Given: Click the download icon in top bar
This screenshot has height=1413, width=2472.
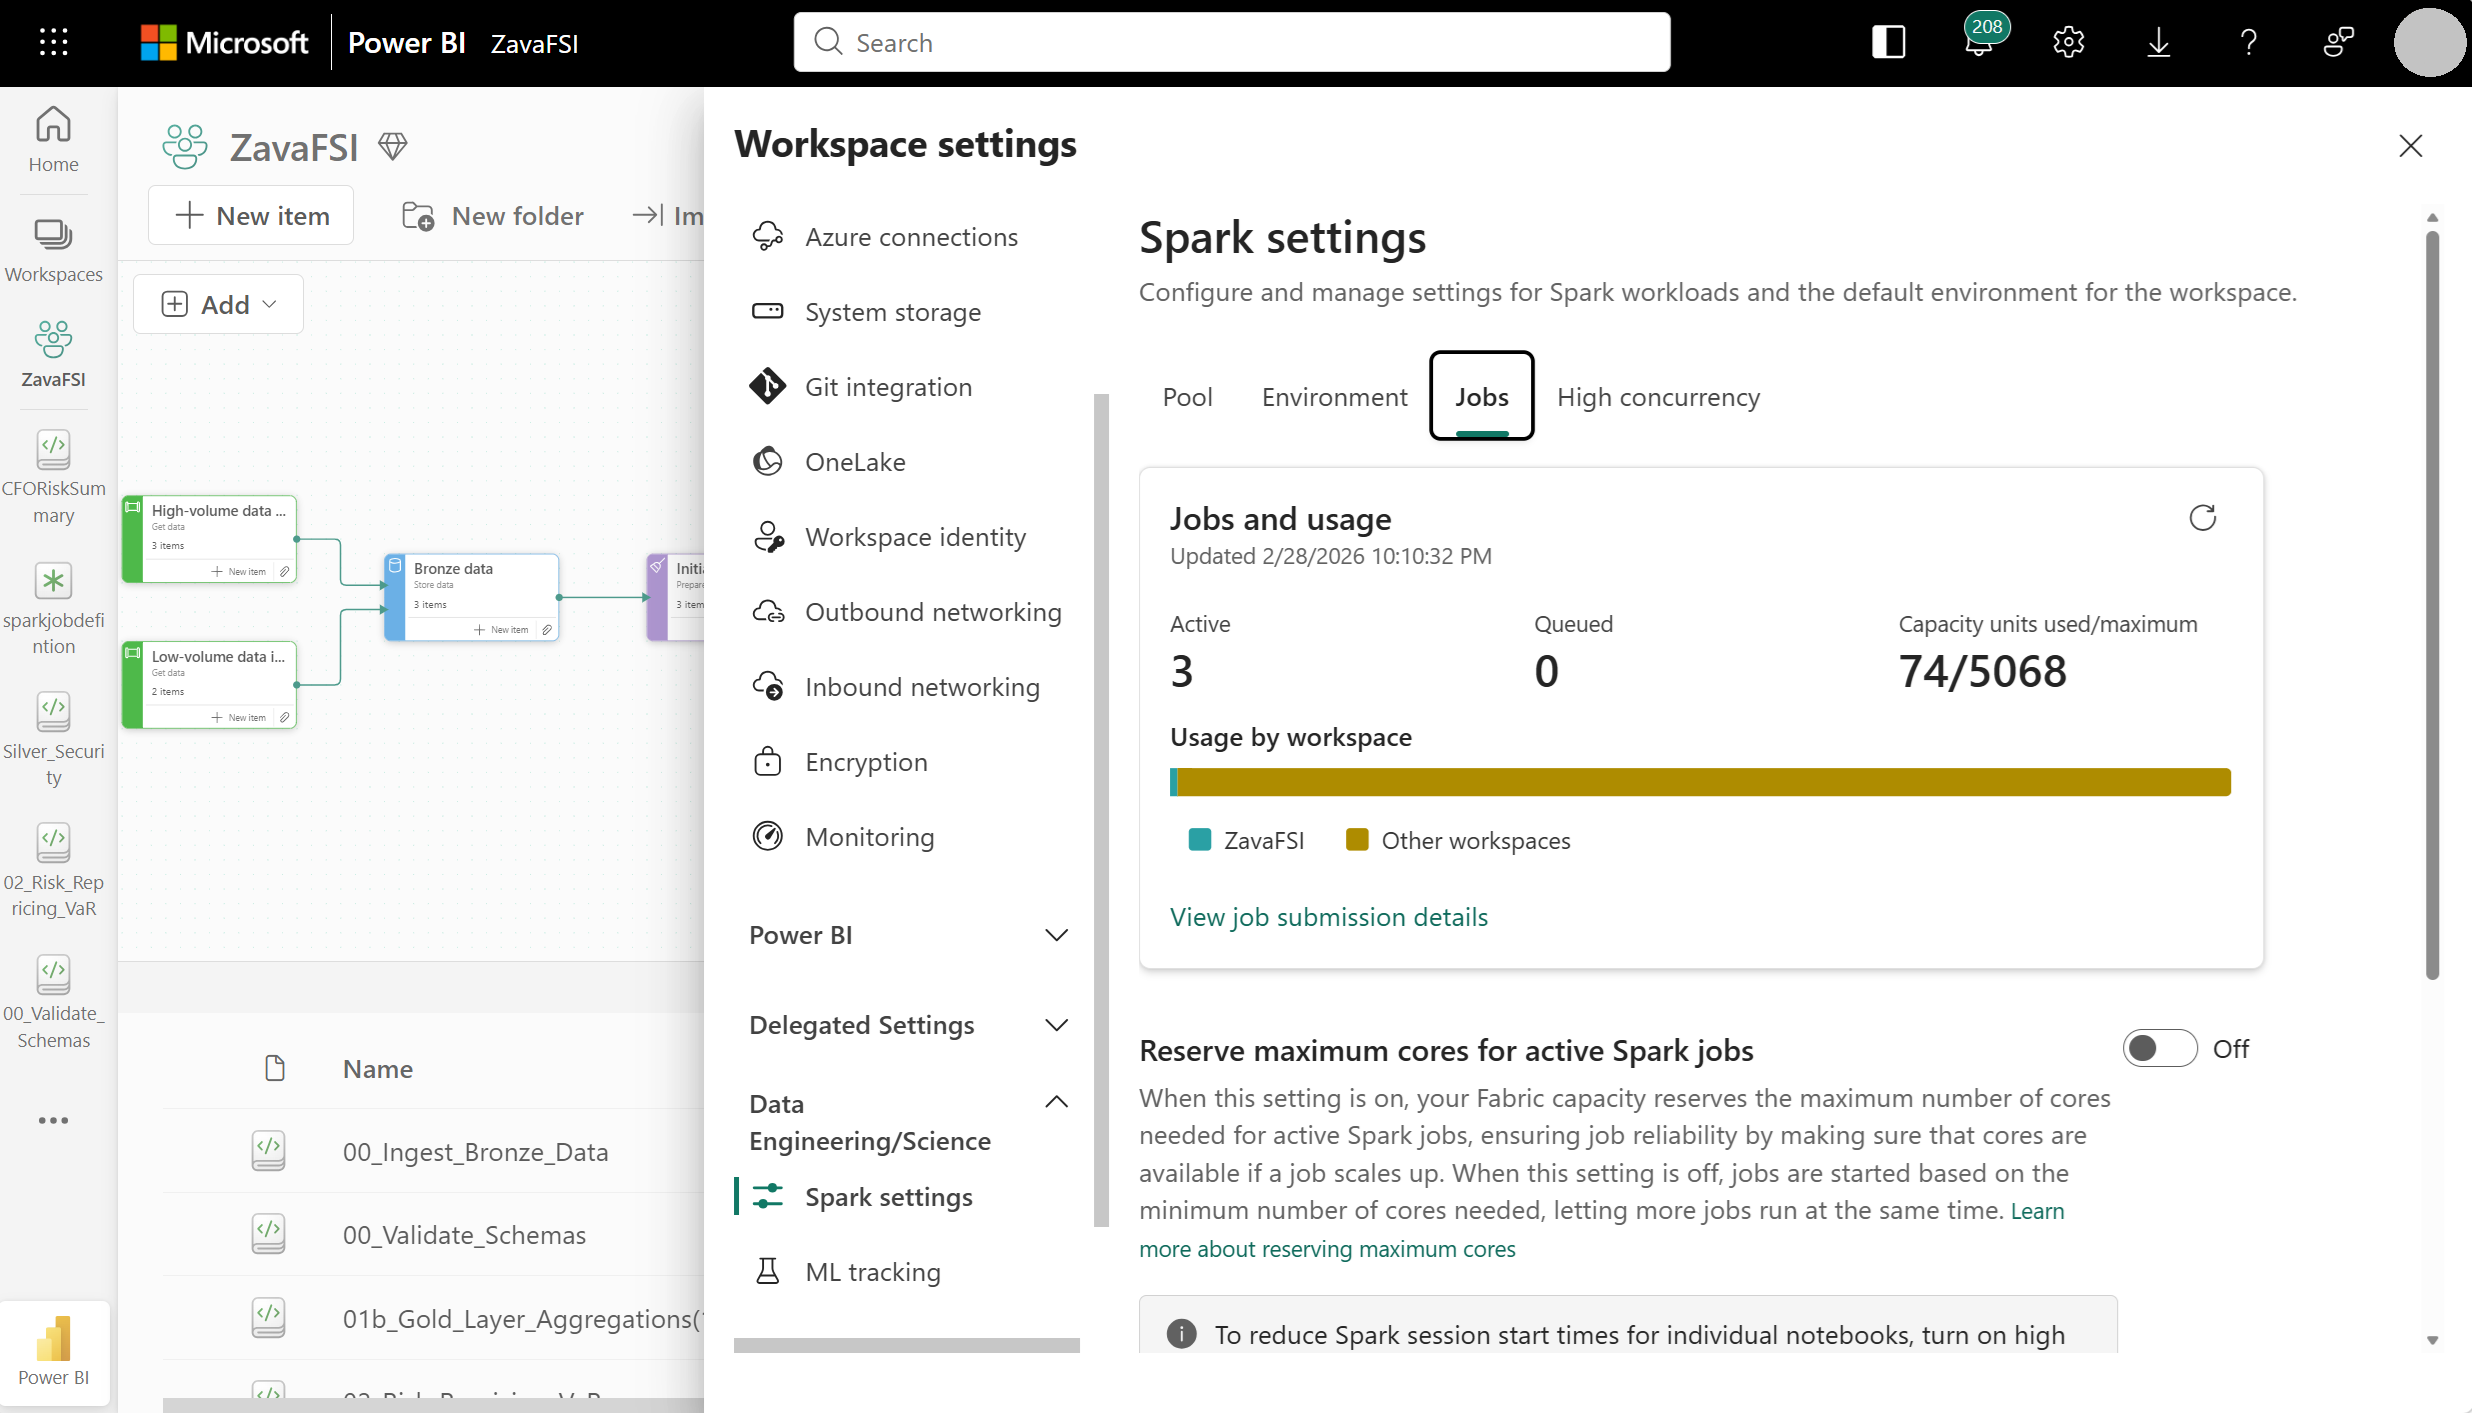Looking at the screenshot, I should (x=2158, y=42).
